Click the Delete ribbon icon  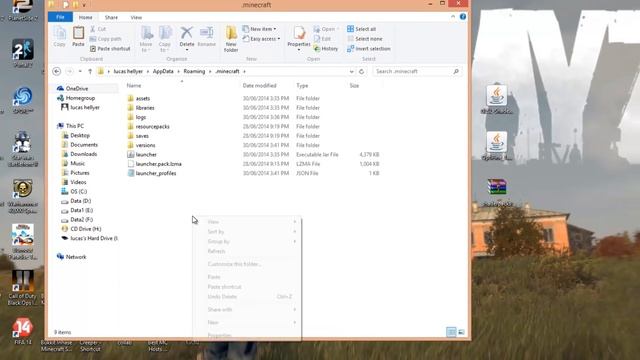point(187,38)
